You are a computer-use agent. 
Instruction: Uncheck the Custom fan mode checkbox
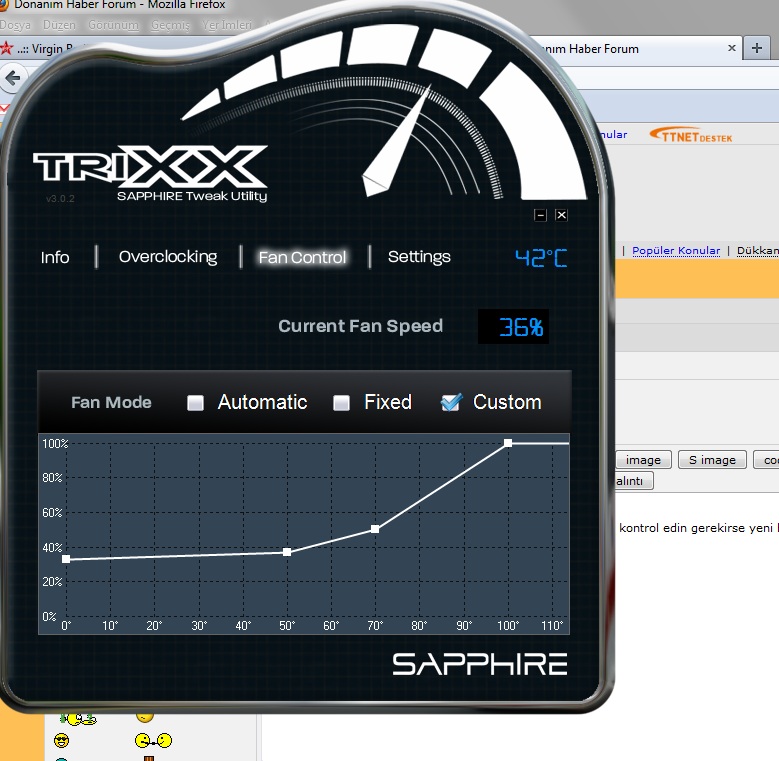(451, 402)
